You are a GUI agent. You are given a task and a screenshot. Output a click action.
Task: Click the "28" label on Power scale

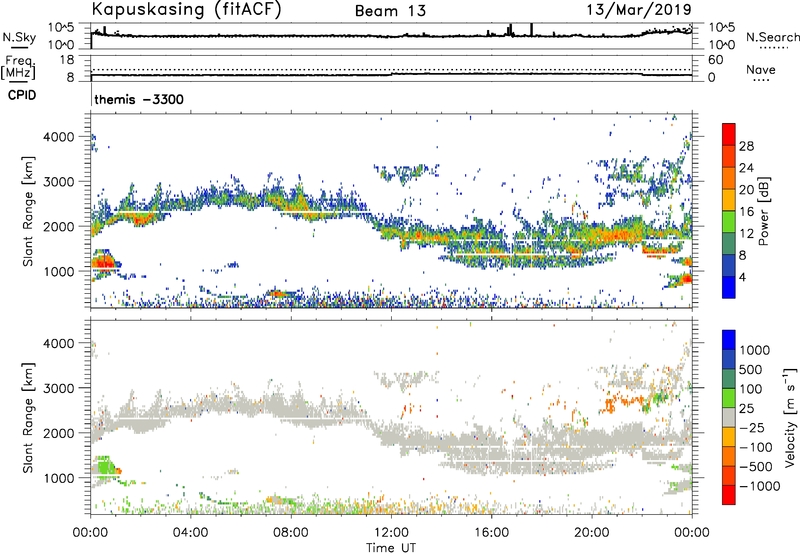[746, 146]
